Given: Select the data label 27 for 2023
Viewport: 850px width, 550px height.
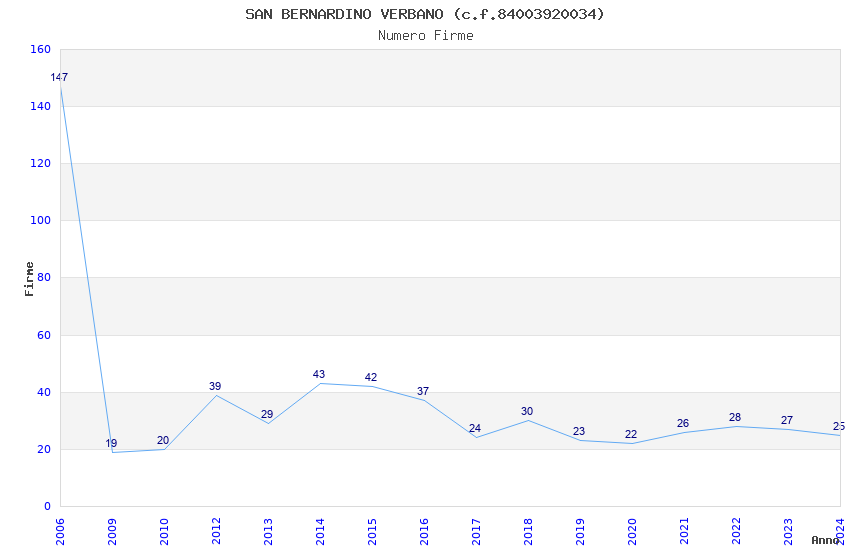Looking at the screenshot, I should (787, 420).
